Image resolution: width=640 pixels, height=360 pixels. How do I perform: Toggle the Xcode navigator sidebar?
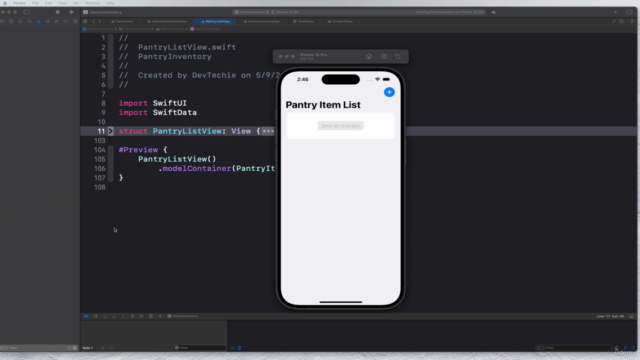tap(27, 12)
